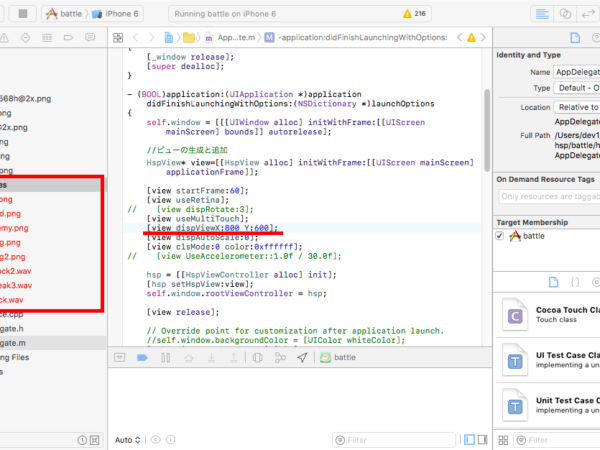Click the 216 warnings indicator

click(415, 14)
